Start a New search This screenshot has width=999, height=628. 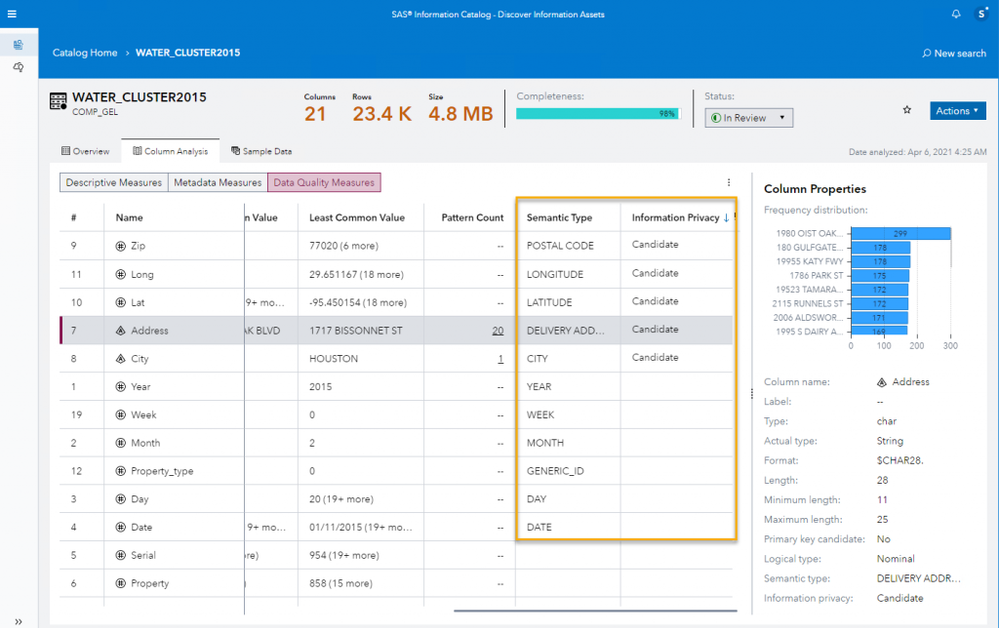click(953, 53)
